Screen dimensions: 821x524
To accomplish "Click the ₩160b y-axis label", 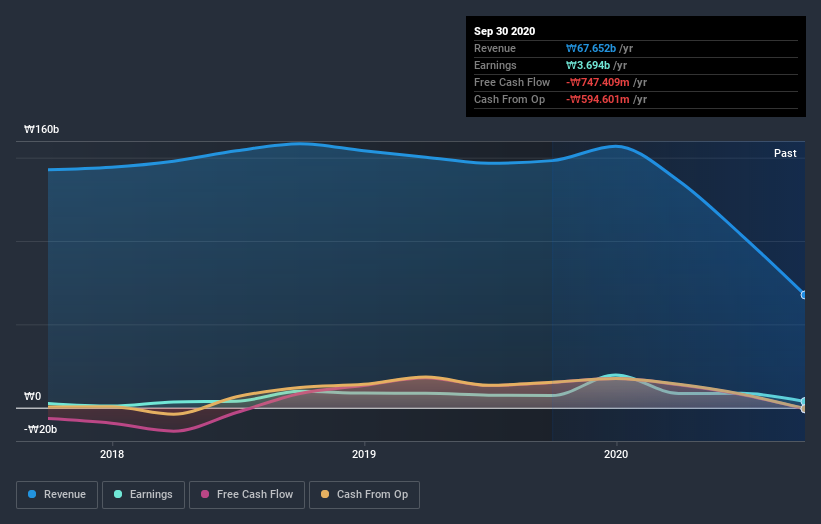I will (x=41, y=129).
